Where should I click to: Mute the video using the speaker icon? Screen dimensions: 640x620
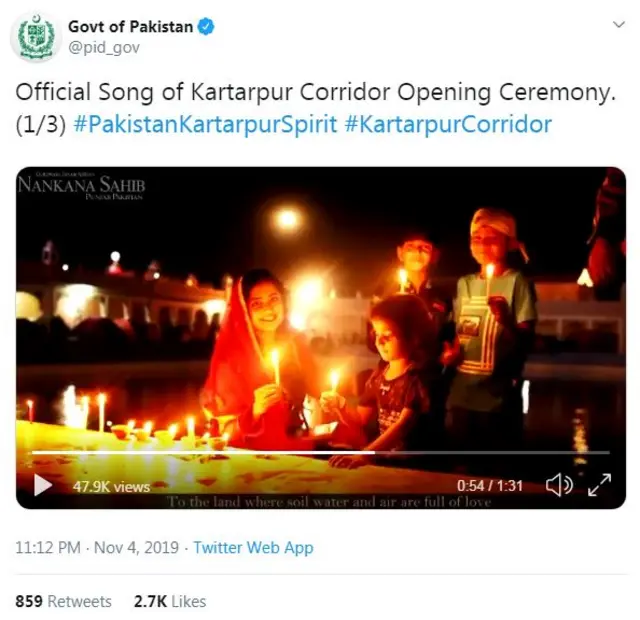559,485
